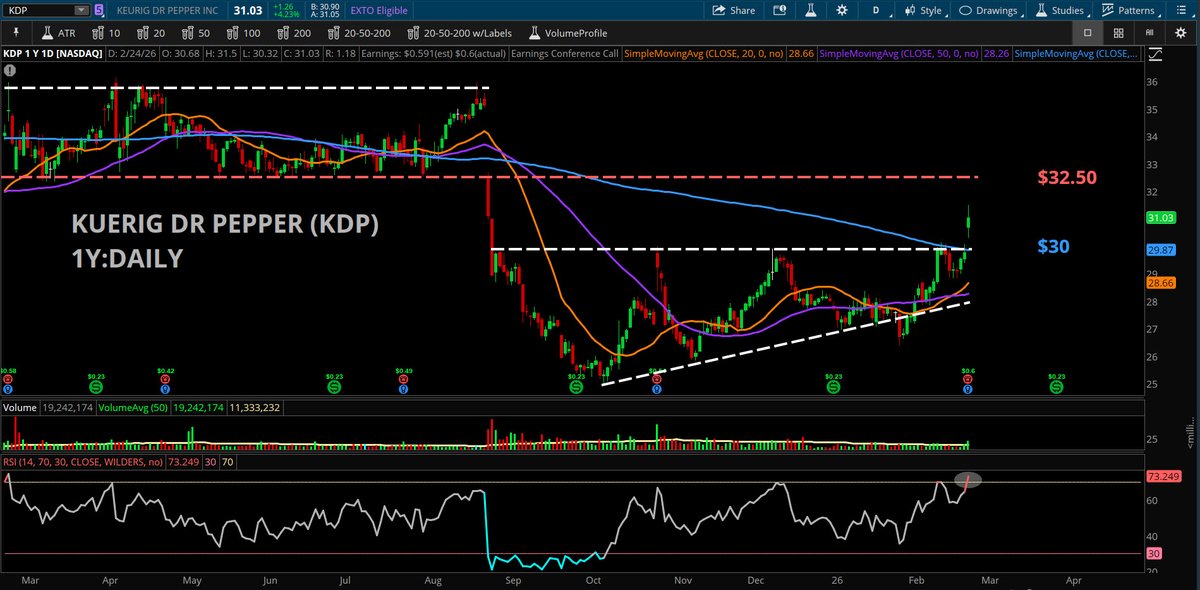The width and height of the screenshot is (1200, 590).
Task: Open grid settings gear below Patterns
Action: [x=1180, y=32]
